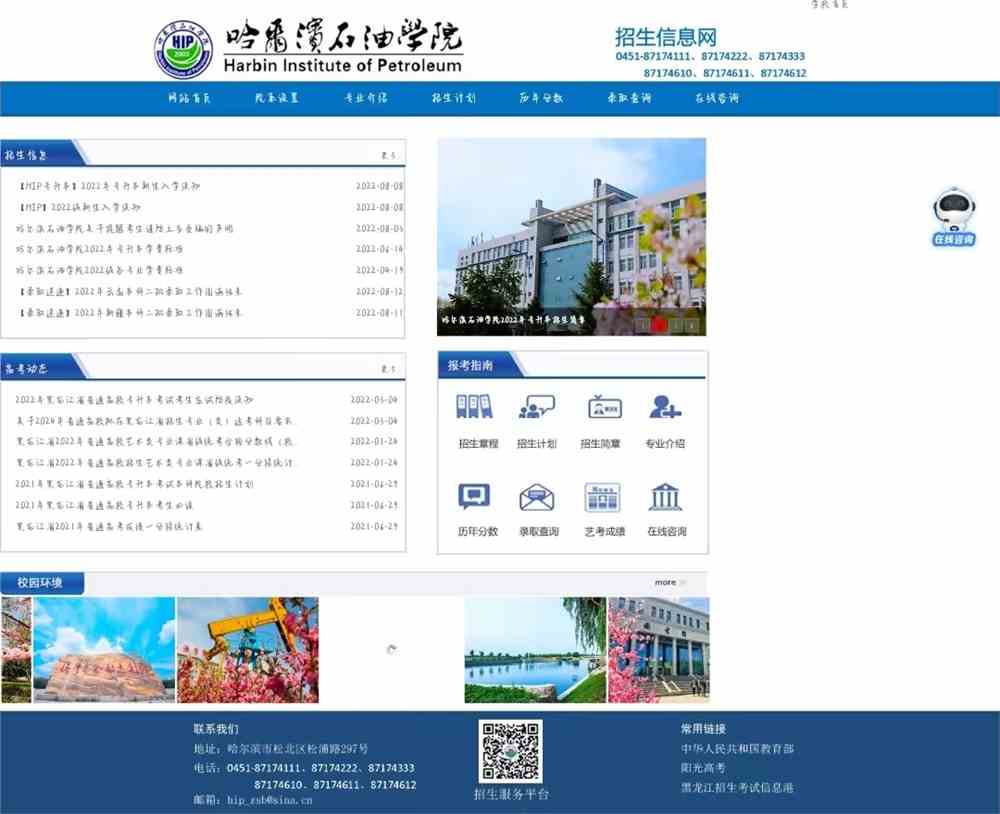Open 在线咨询 in top navigation bar
This screenshot has height=814, width=1000.
(x=717, y=98)
